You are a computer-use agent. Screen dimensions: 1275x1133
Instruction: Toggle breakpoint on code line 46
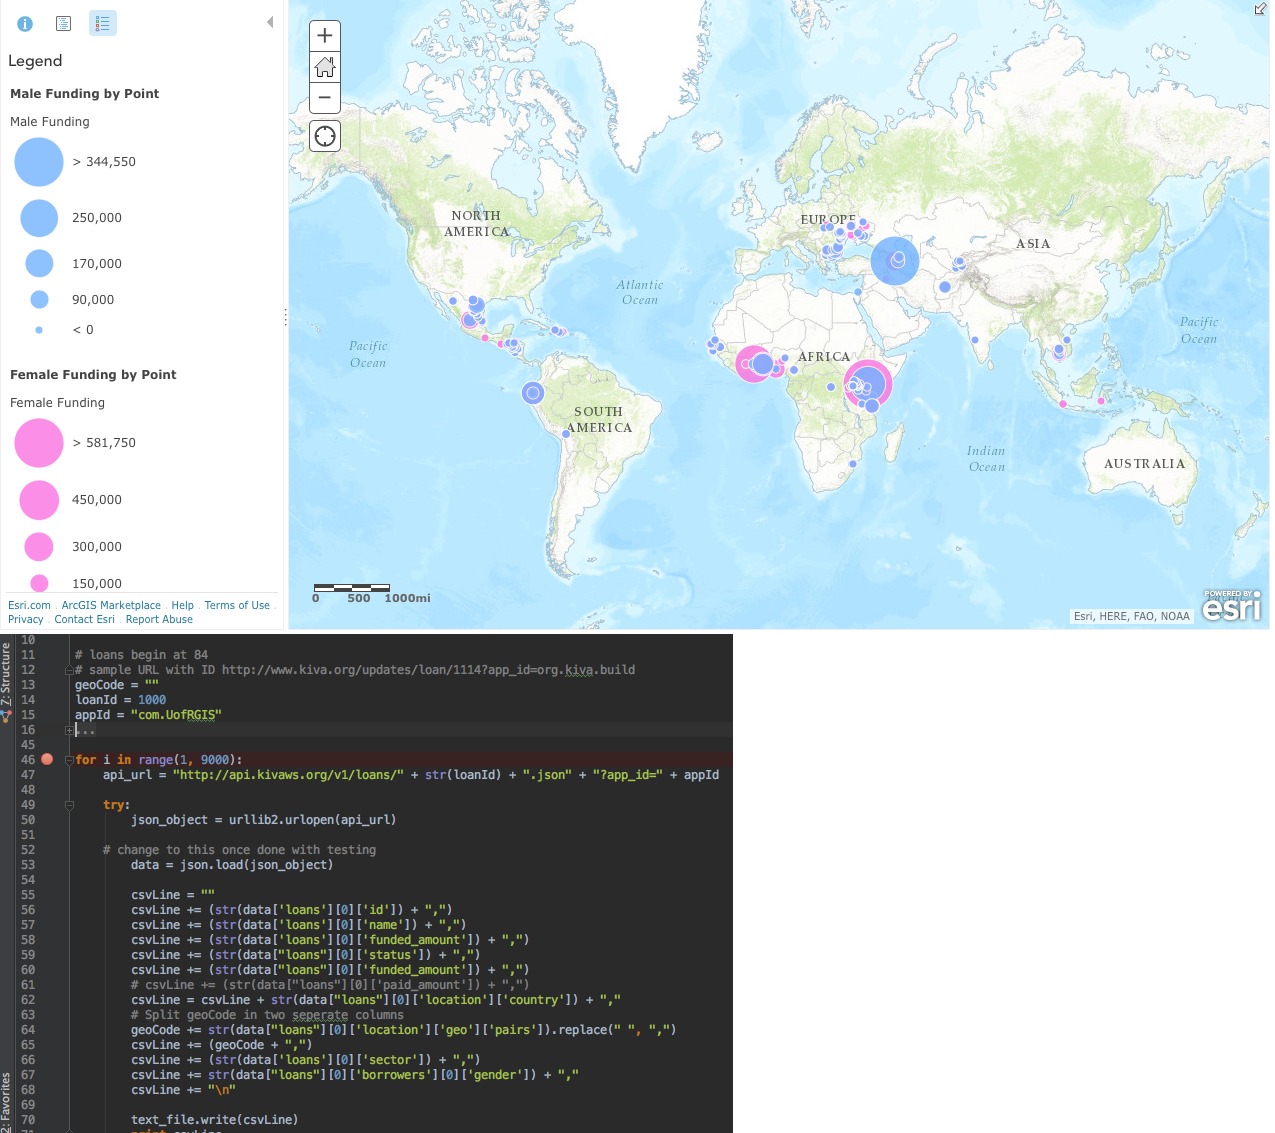(46, 760)
